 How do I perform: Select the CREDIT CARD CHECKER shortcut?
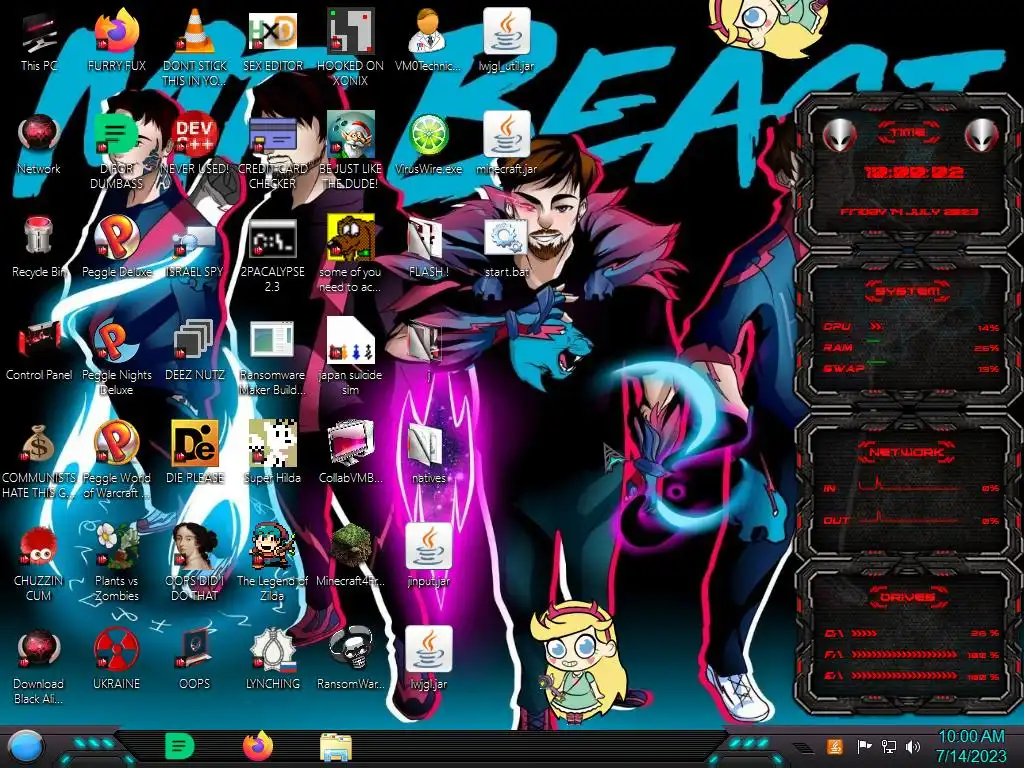273,151
